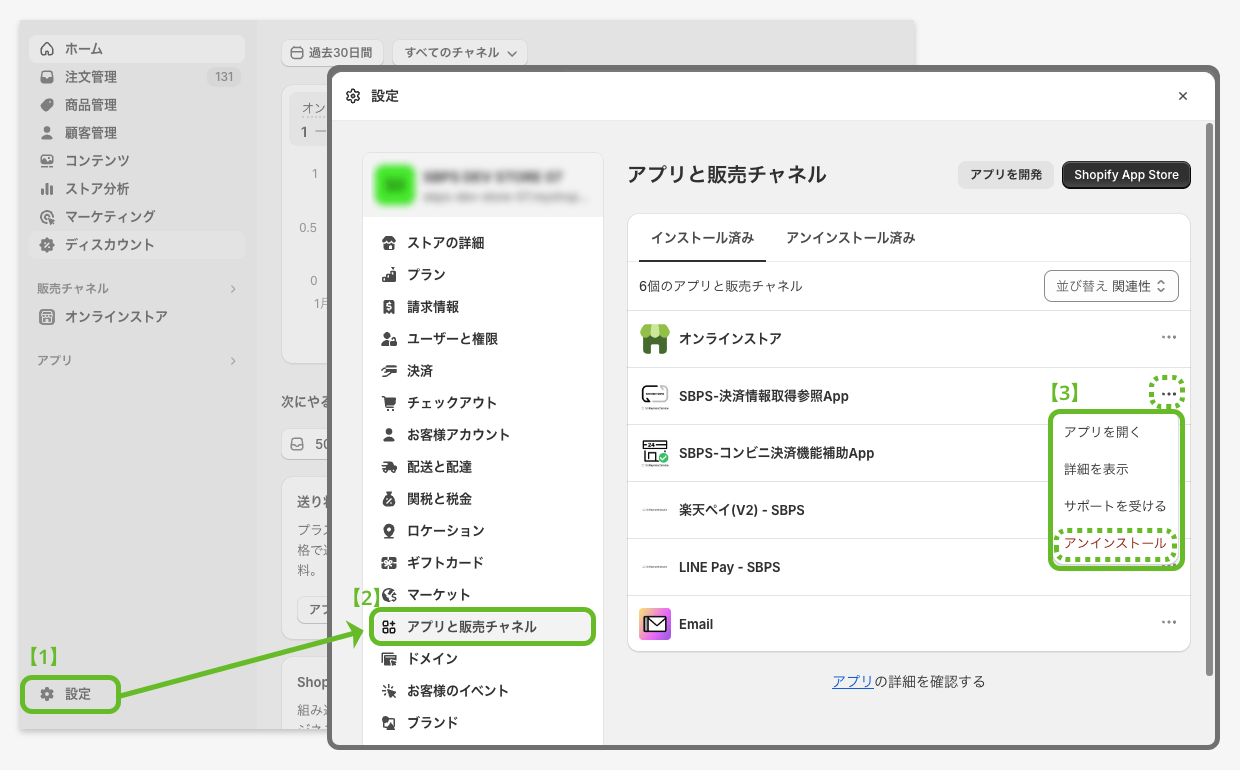The image size is (1240, 771).
Task: Expand the アプリ section chevron in sidebar
Action: click(233, 361)
